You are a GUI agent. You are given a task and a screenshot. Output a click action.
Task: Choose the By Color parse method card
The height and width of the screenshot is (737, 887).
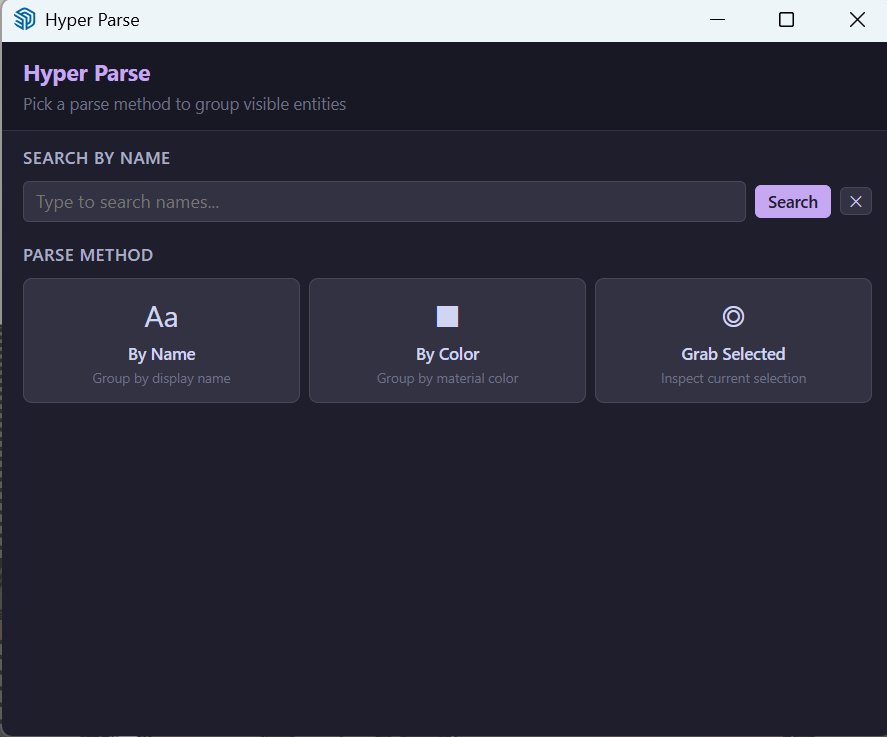pyautogui.click(x=446, y=340)
